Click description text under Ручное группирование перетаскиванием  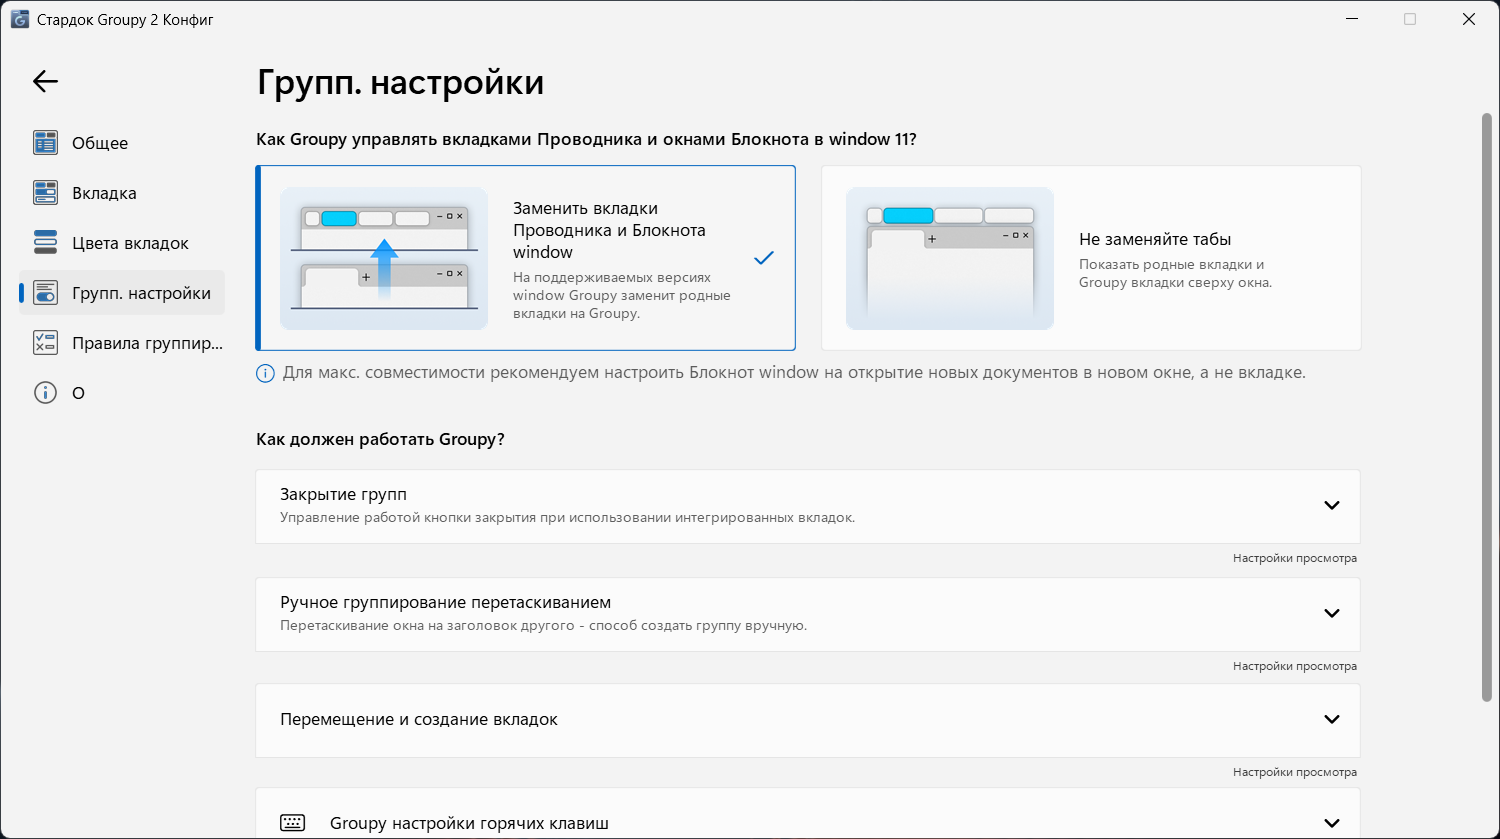[x=543, y=626]
